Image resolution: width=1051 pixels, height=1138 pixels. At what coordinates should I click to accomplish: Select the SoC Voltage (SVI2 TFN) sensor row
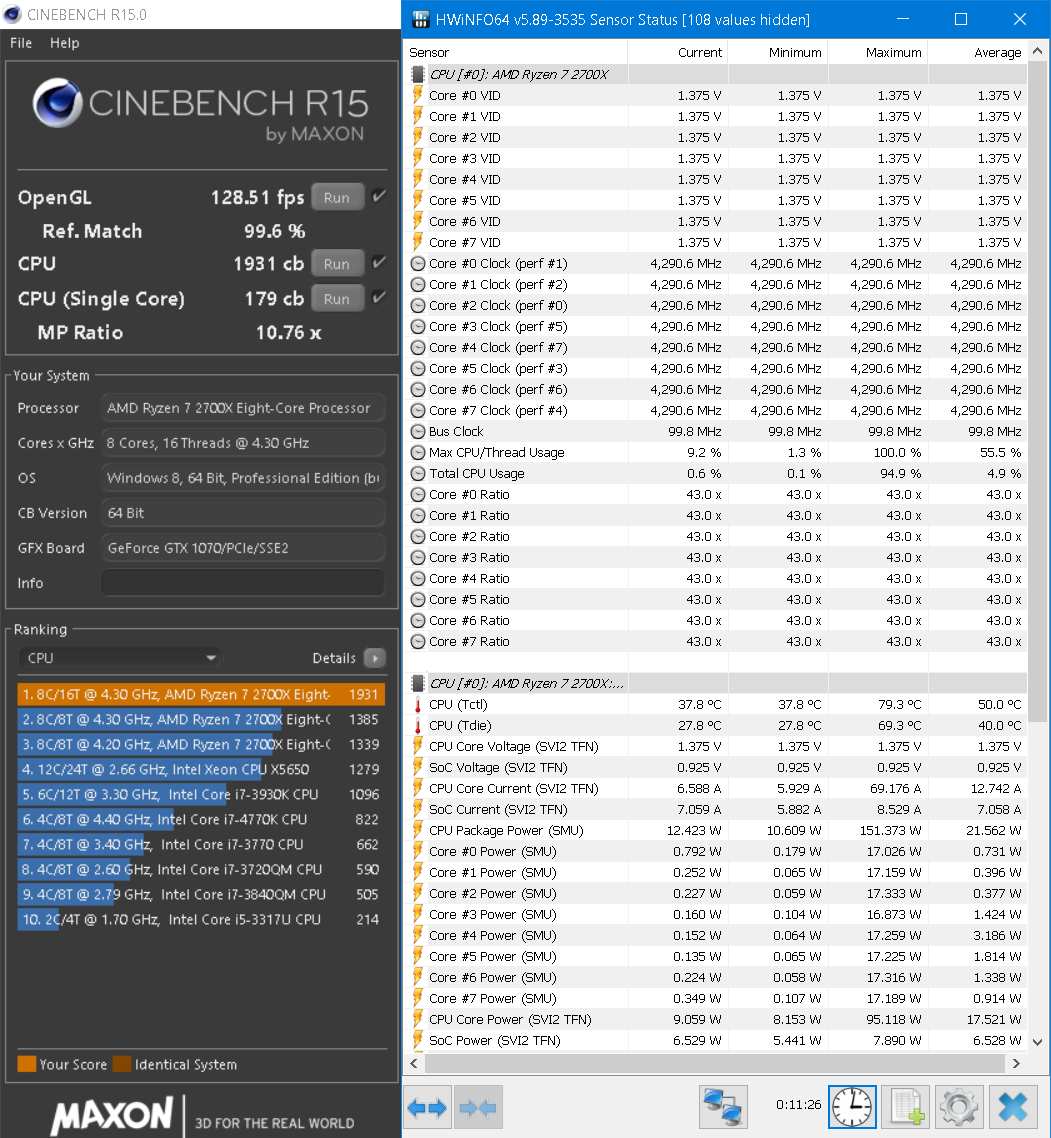(x=715, y=767)
